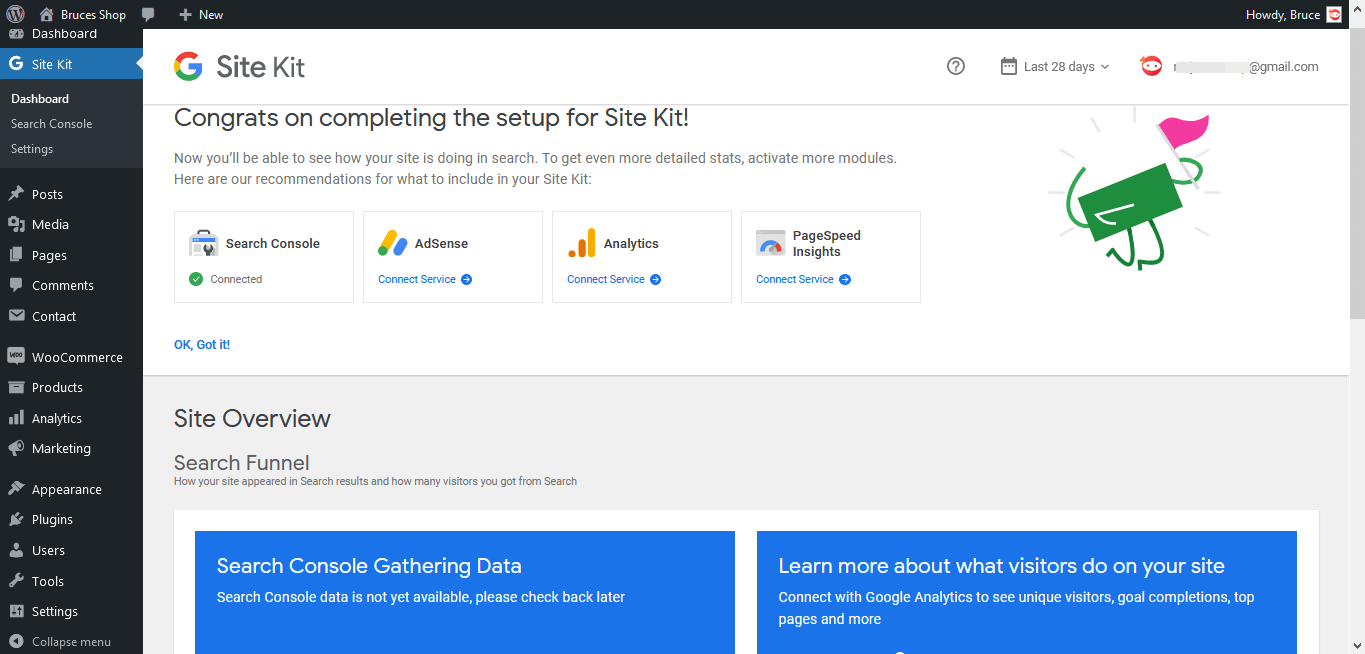Click the Search Funnel heading
Screen dimensions: 1365x654
pos(242,463)
